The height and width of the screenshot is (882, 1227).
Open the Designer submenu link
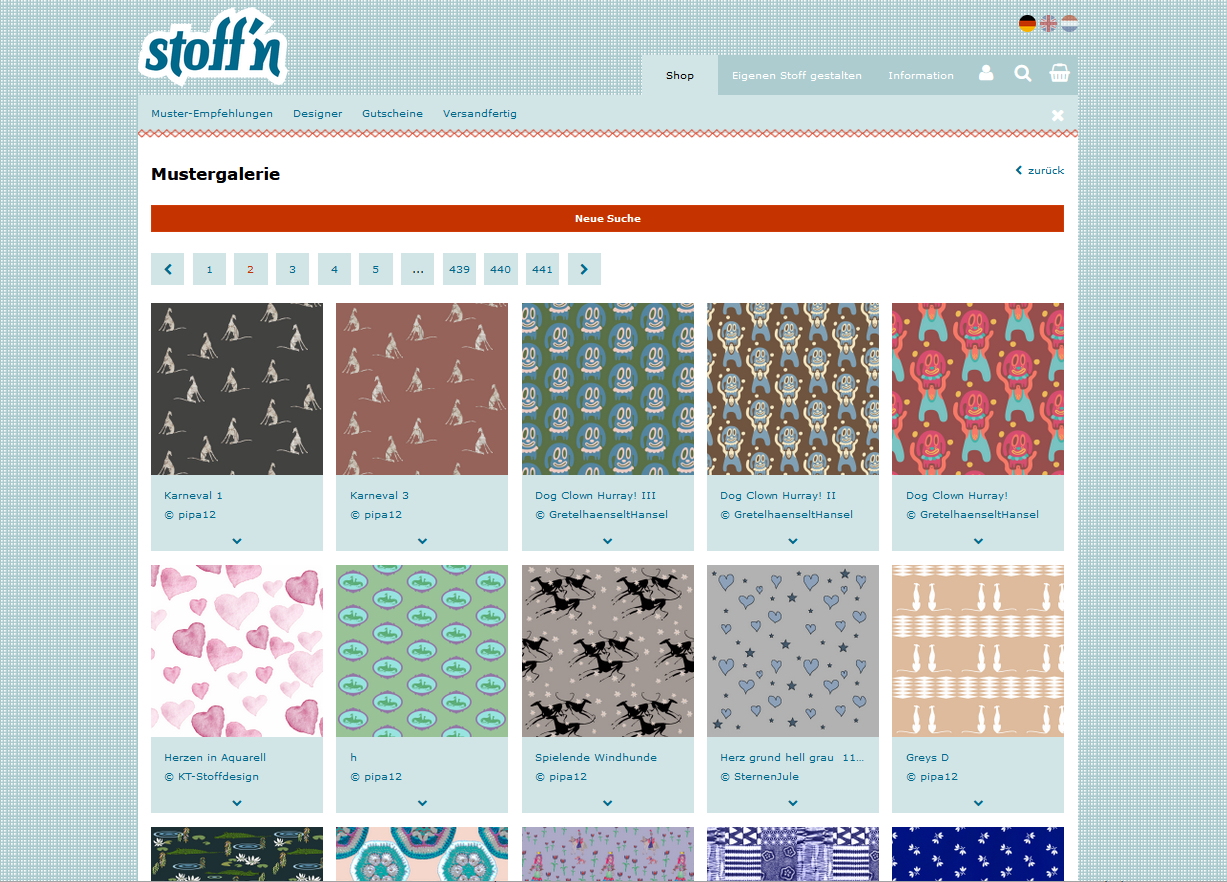click(317, 114)
